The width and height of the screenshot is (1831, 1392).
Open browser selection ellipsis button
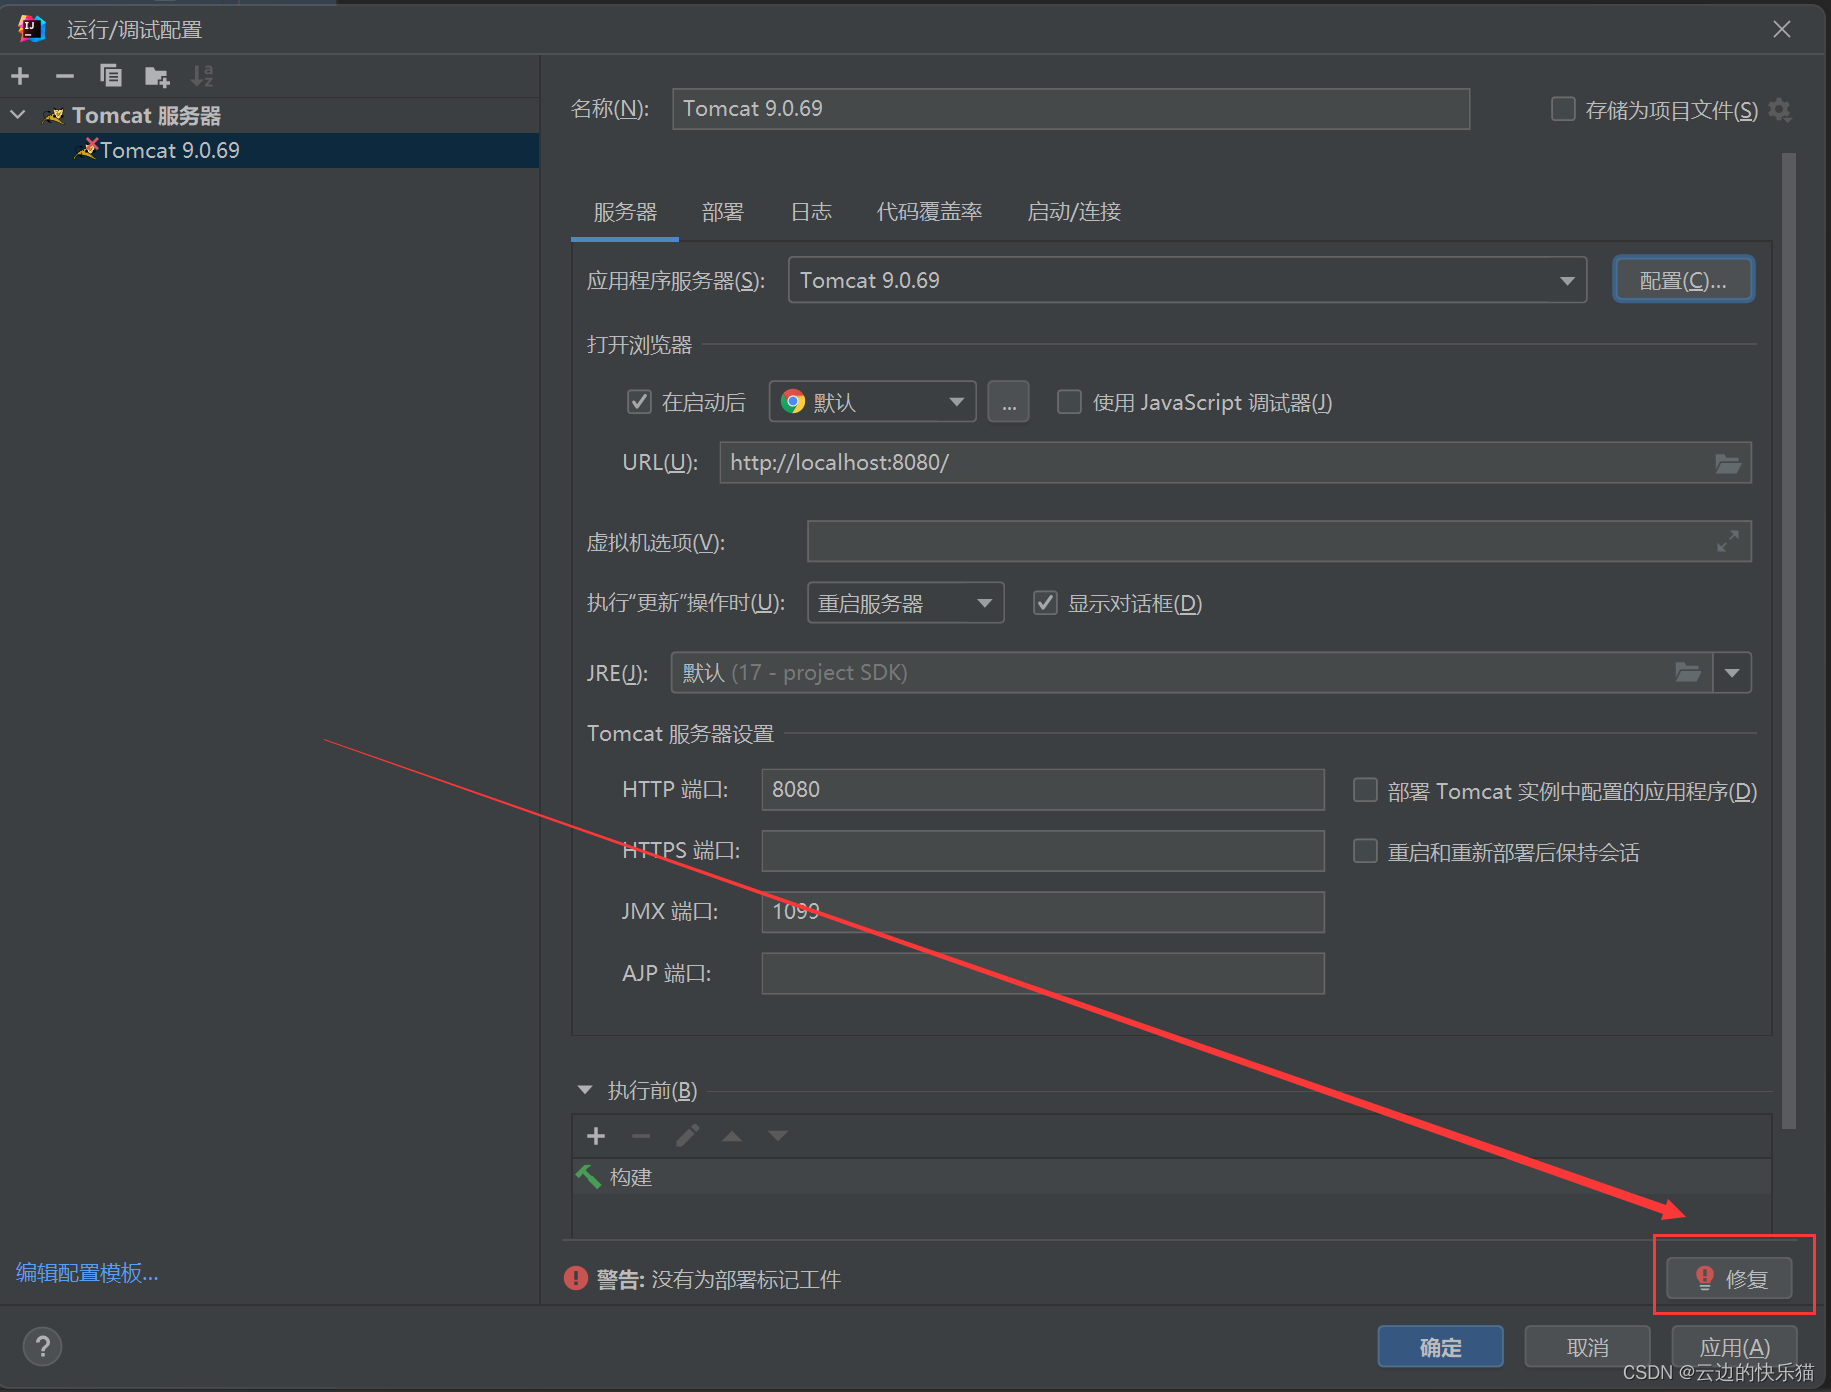[x=1008, y=402]
